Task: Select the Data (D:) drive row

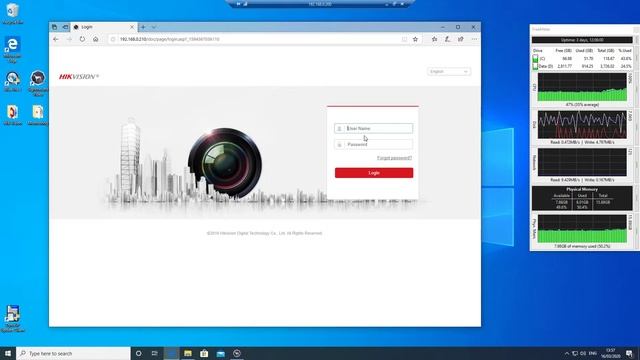Action: [x=582, y=66]
